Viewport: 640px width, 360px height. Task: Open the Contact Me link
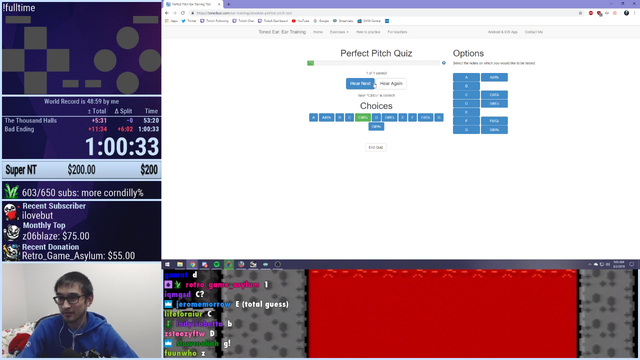point(533,32)
